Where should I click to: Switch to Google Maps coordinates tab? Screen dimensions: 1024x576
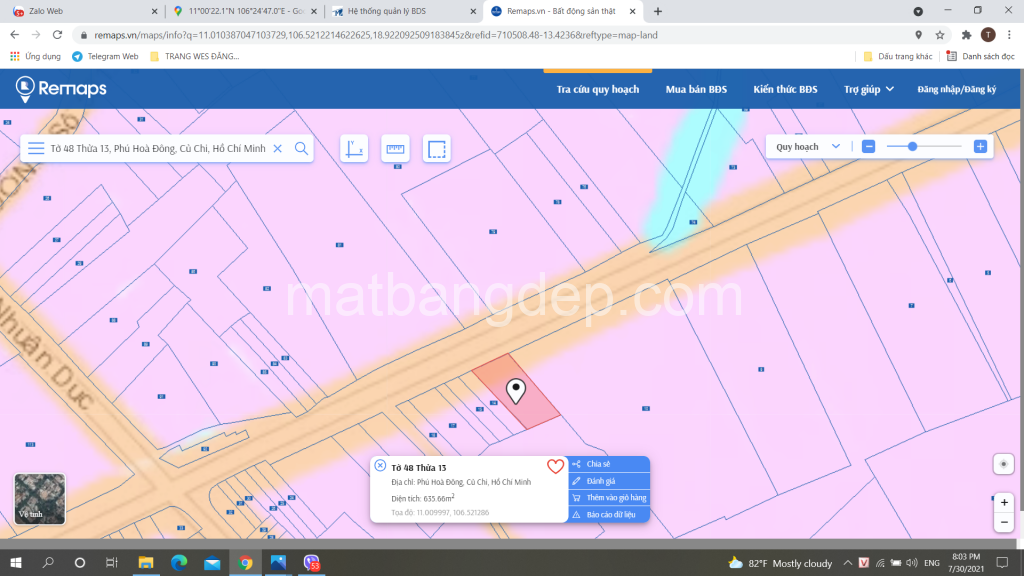tap(245, 11)
